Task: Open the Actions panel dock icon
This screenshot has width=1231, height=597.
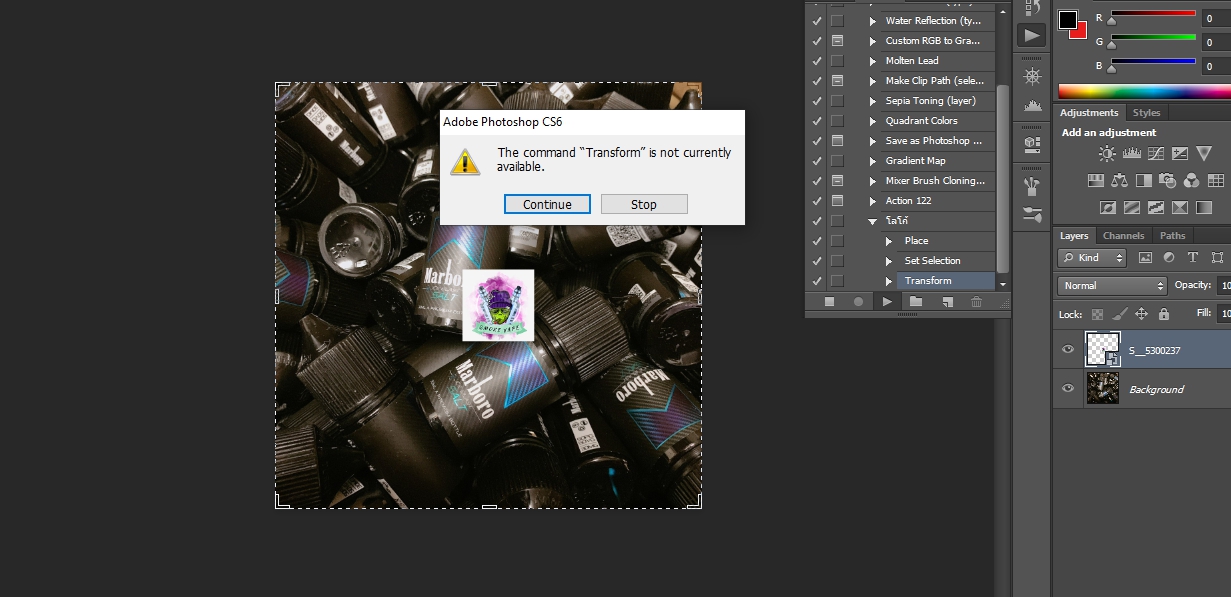Action: point(1032,35)
